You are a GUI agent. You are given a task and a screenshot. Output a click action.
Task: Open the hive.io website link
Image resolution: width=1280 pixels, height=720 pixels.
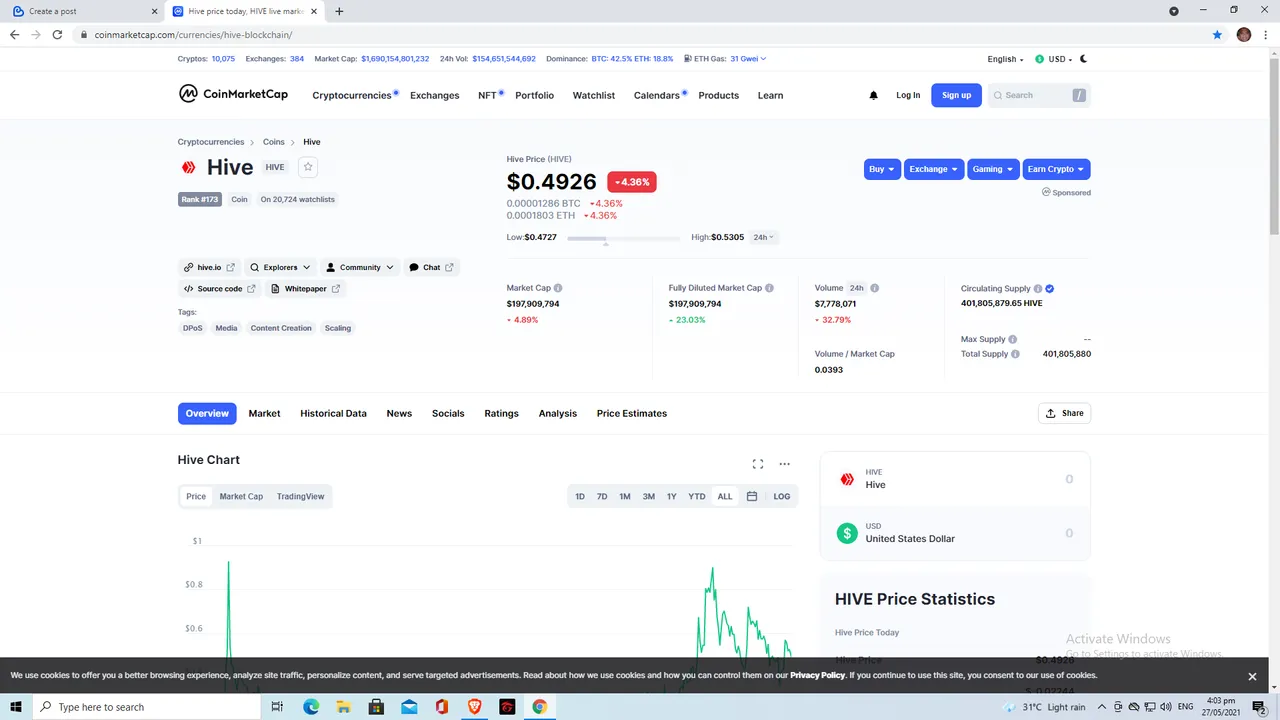tap(209, 267)
